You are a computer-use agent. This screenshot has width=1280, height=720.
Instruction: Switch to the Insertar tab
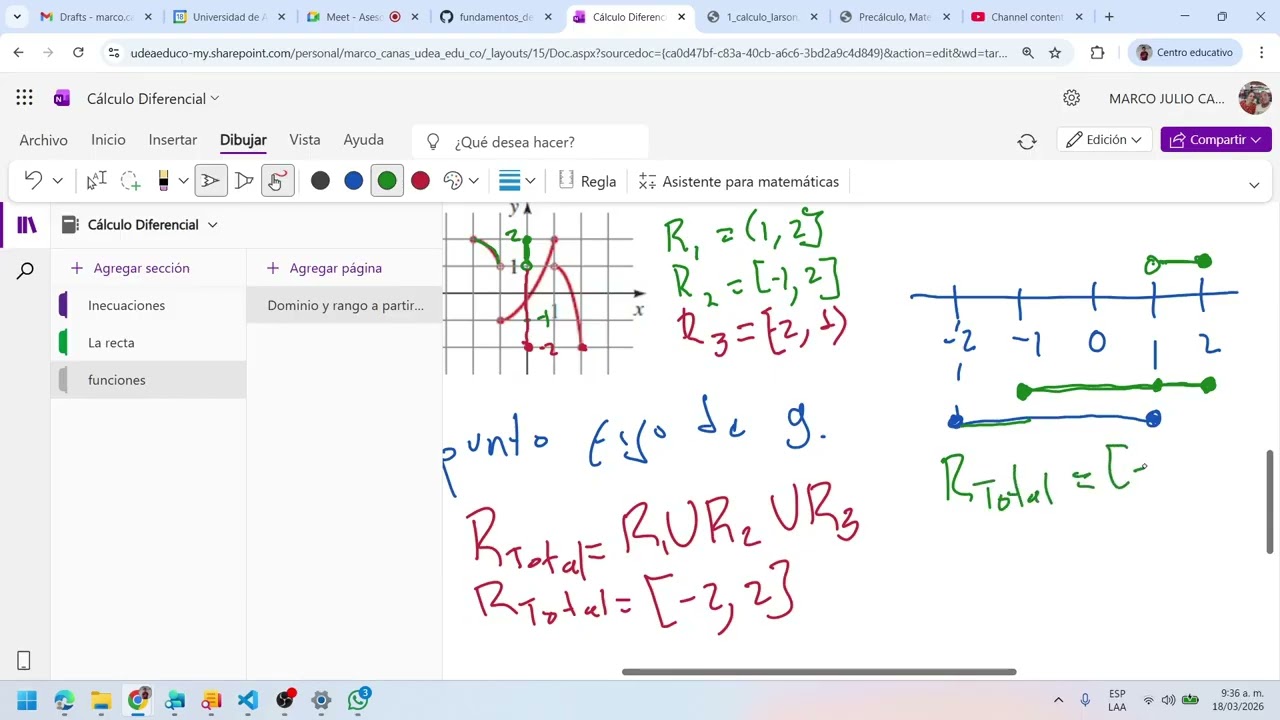tap(173, 140)
